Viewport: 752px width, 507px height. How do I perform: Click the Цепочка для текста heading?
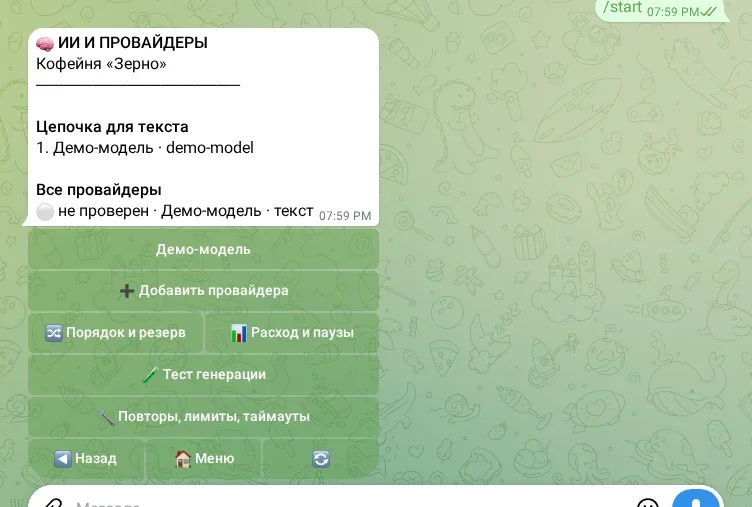(x=112, y=127)
